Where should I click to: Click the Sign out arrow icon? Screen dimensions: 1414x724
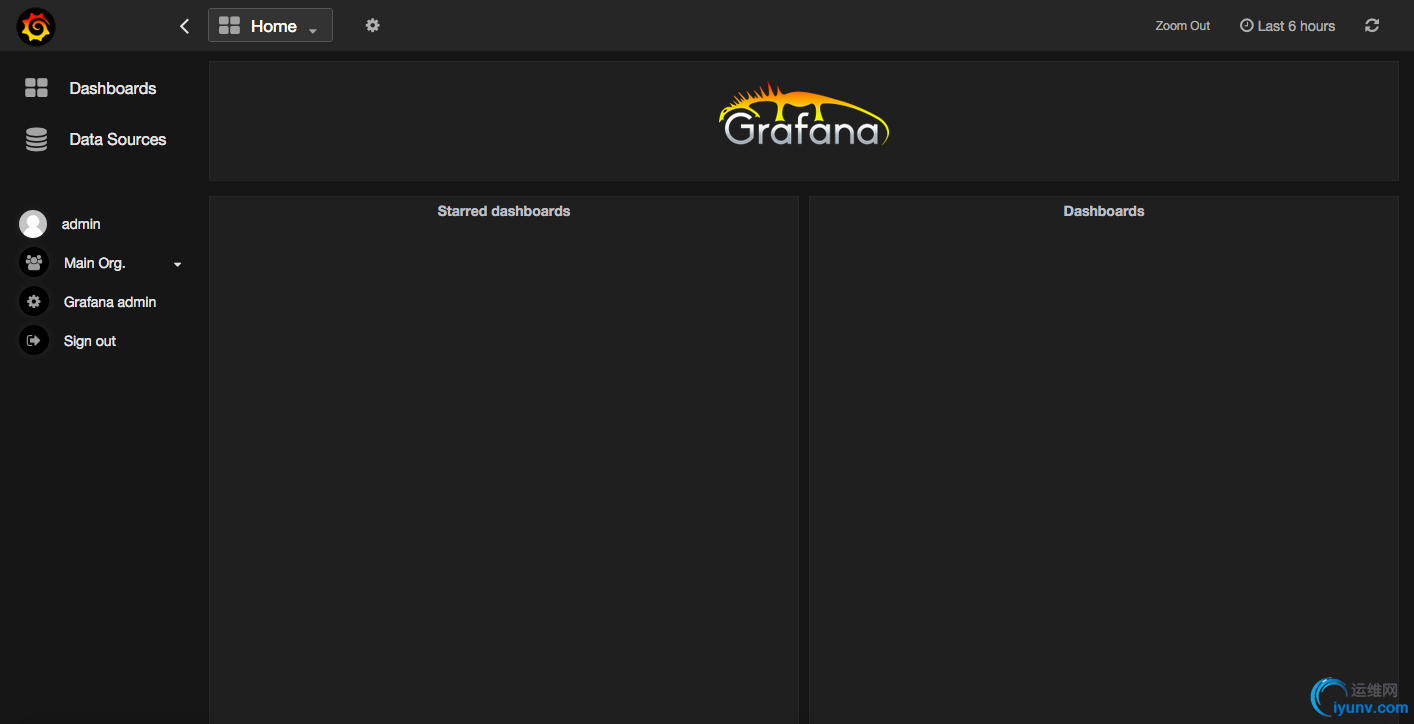34,341
